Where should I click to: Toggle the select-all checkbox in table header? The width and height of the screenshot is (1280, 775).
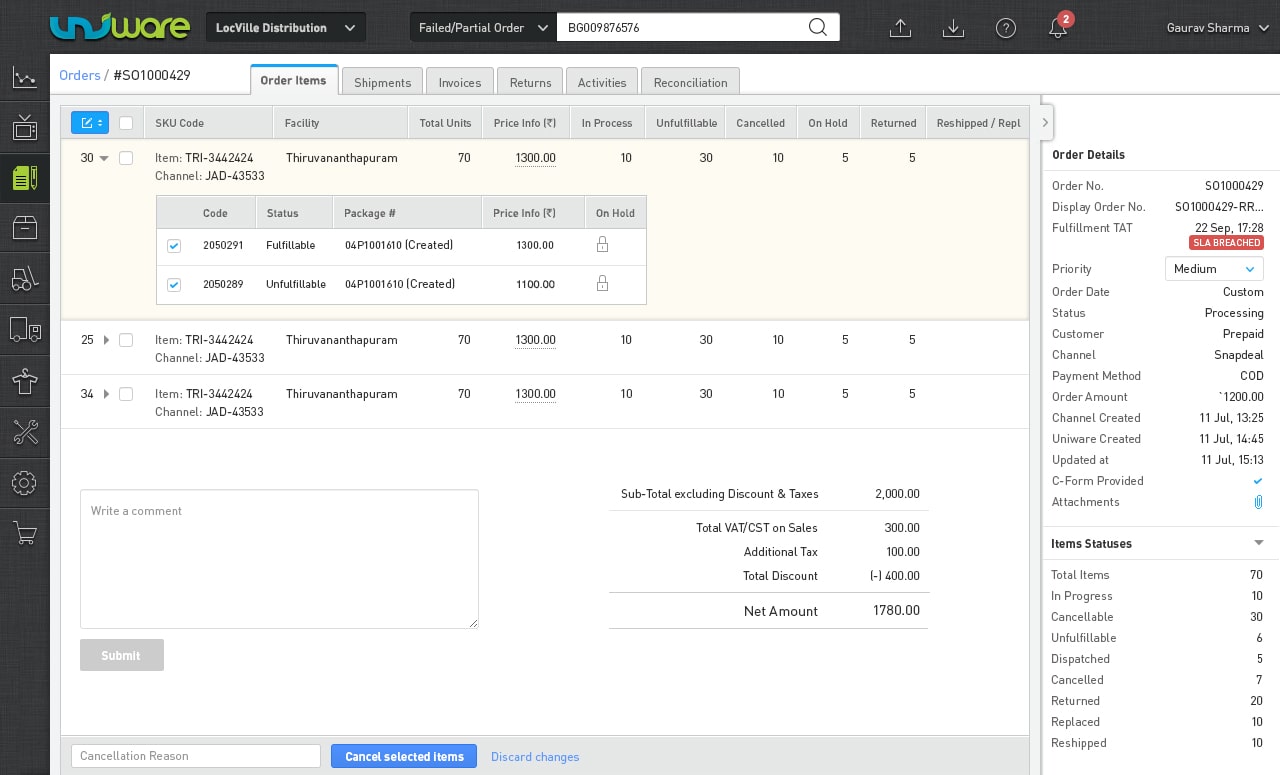point(126,123)
